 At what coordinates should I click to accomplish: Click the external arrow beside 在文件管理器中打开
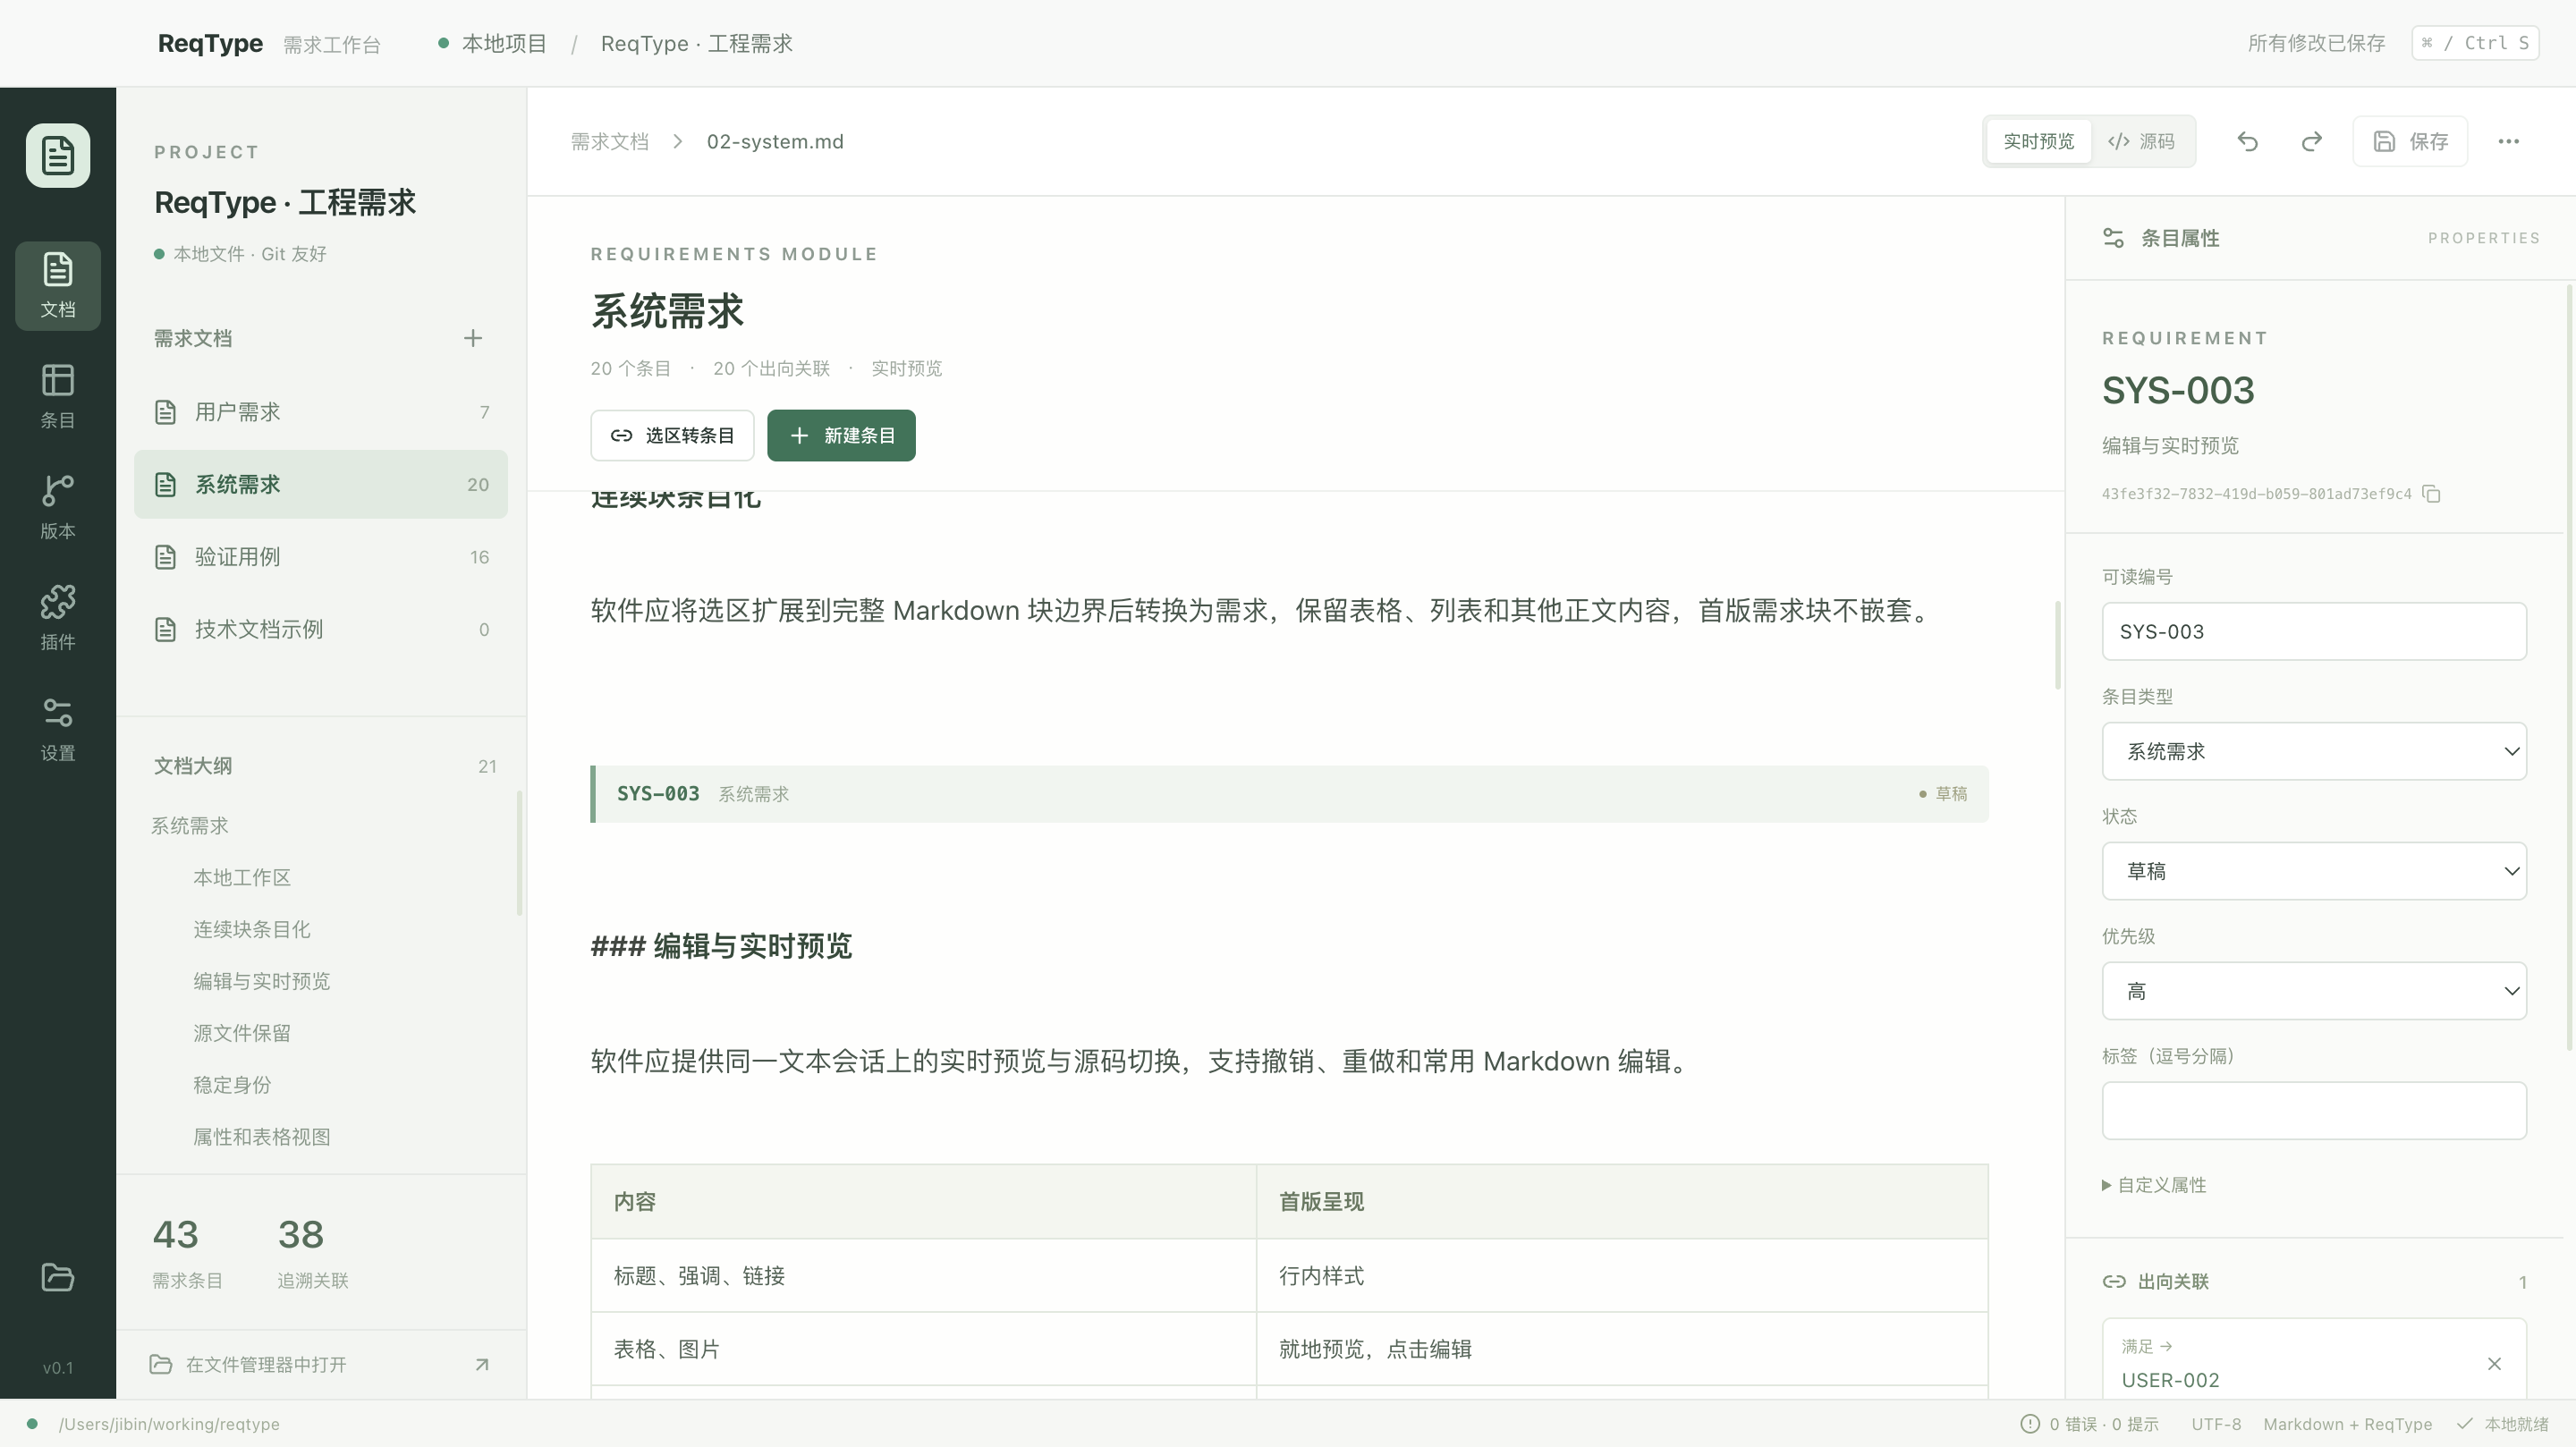click(x=482, y=1364)
